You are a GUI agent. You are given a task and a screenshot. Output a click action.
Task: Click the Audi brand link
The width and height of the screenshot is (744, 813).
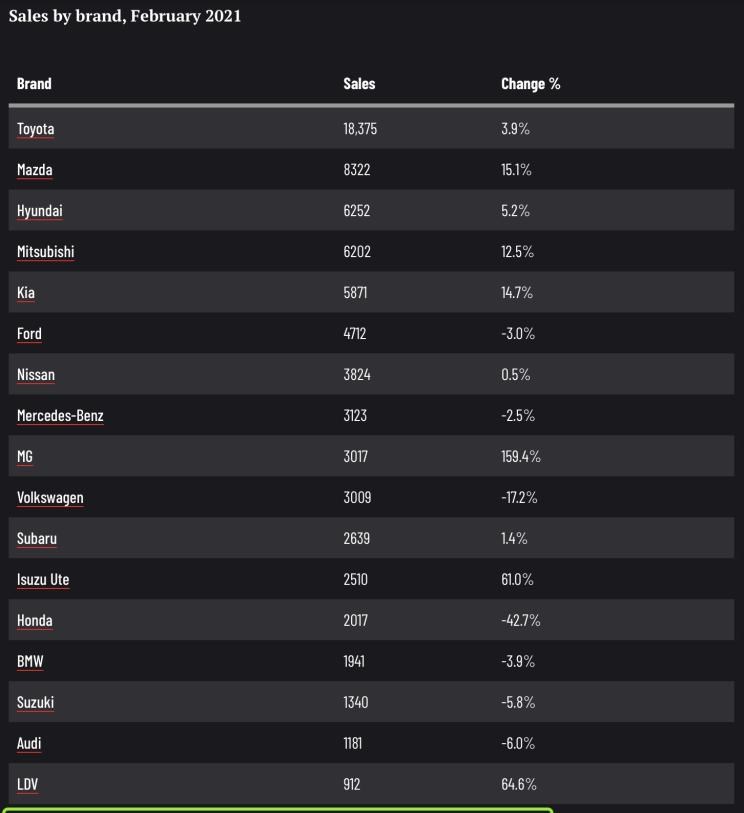(x=29, y=743)
